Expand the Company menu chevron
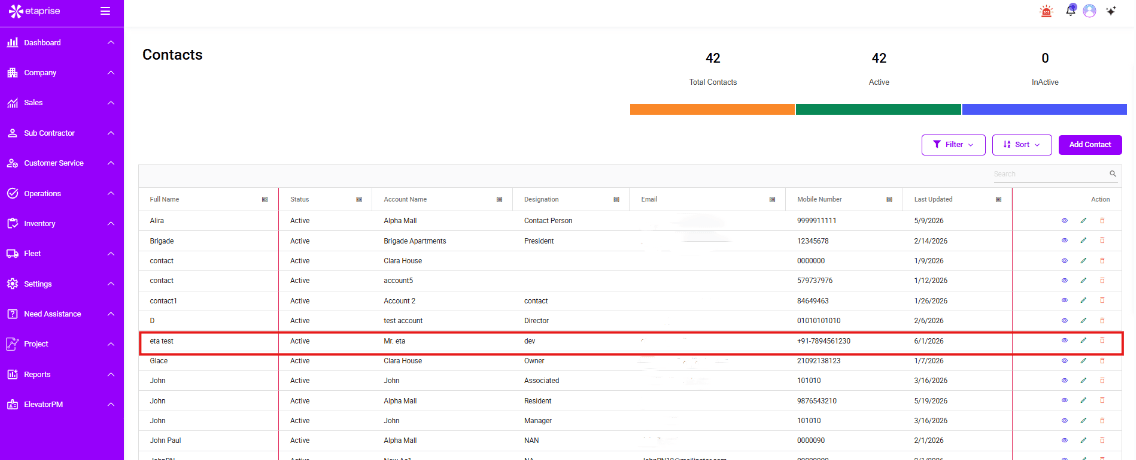This screenshot has width=1136, height=460. (x=111, y=73)
